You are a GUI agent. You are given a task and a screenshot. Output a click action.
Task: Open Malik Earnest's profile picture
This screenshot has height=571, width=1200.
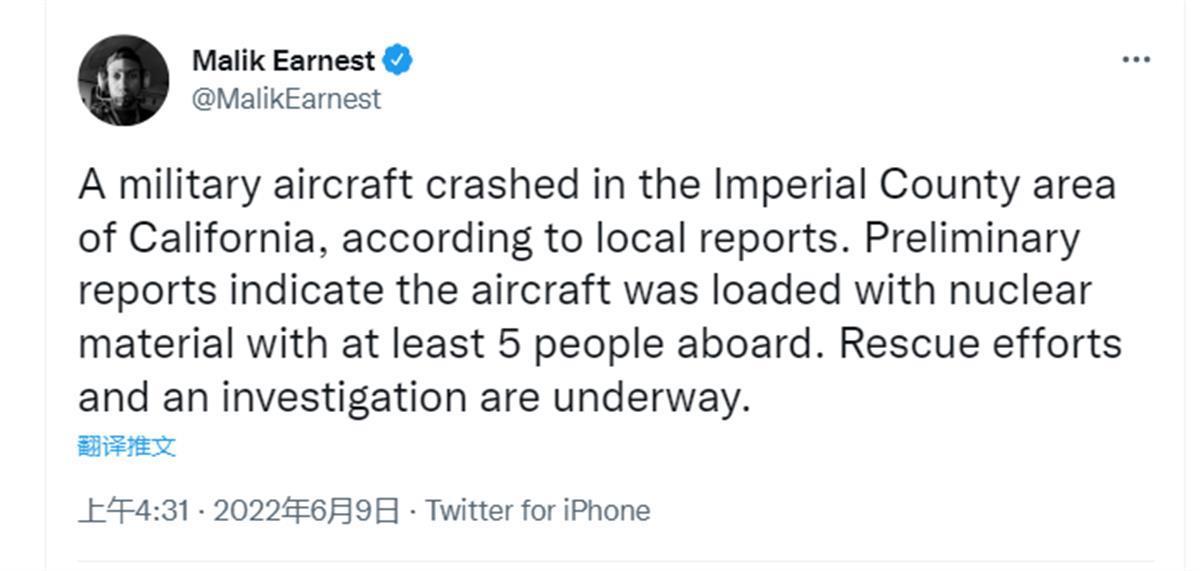pyautogui.click(x=124, y=80)
